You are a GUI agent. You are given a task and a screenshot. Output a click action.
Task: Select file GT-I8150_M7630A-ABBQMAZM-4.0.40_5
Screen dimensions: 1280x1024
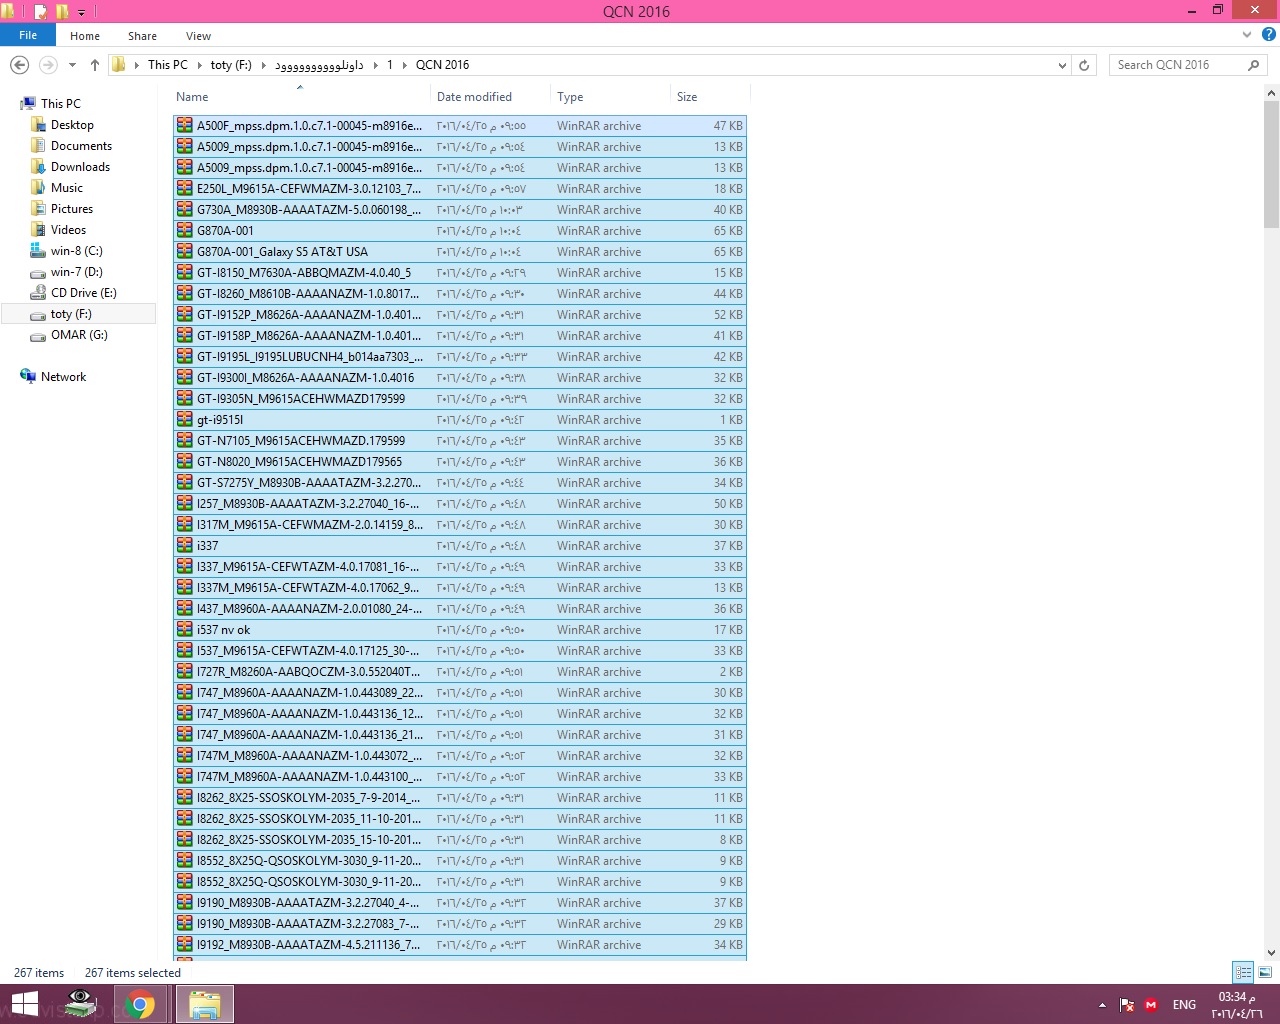tap(460, 273)
